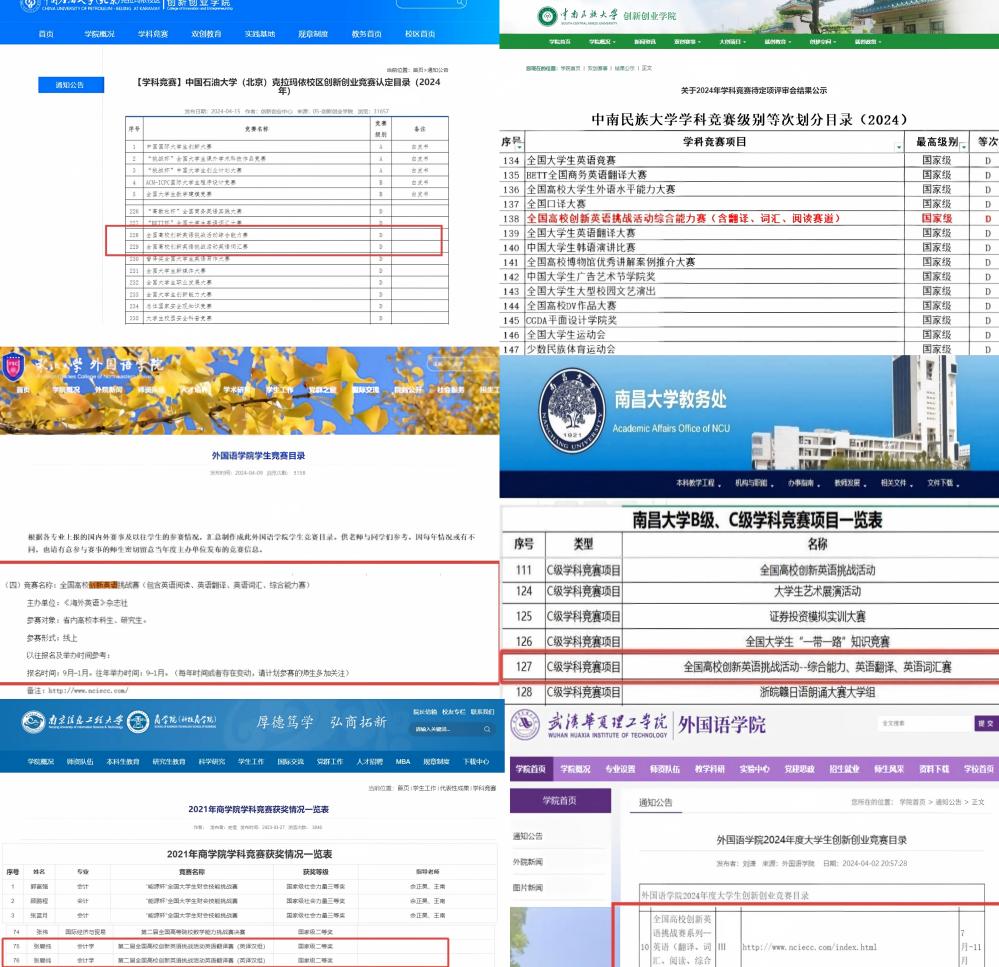999x967 pixels.
Task: Expand 相关文件 dropdown on 南昌大学 nav
Action: click(896, 484)
